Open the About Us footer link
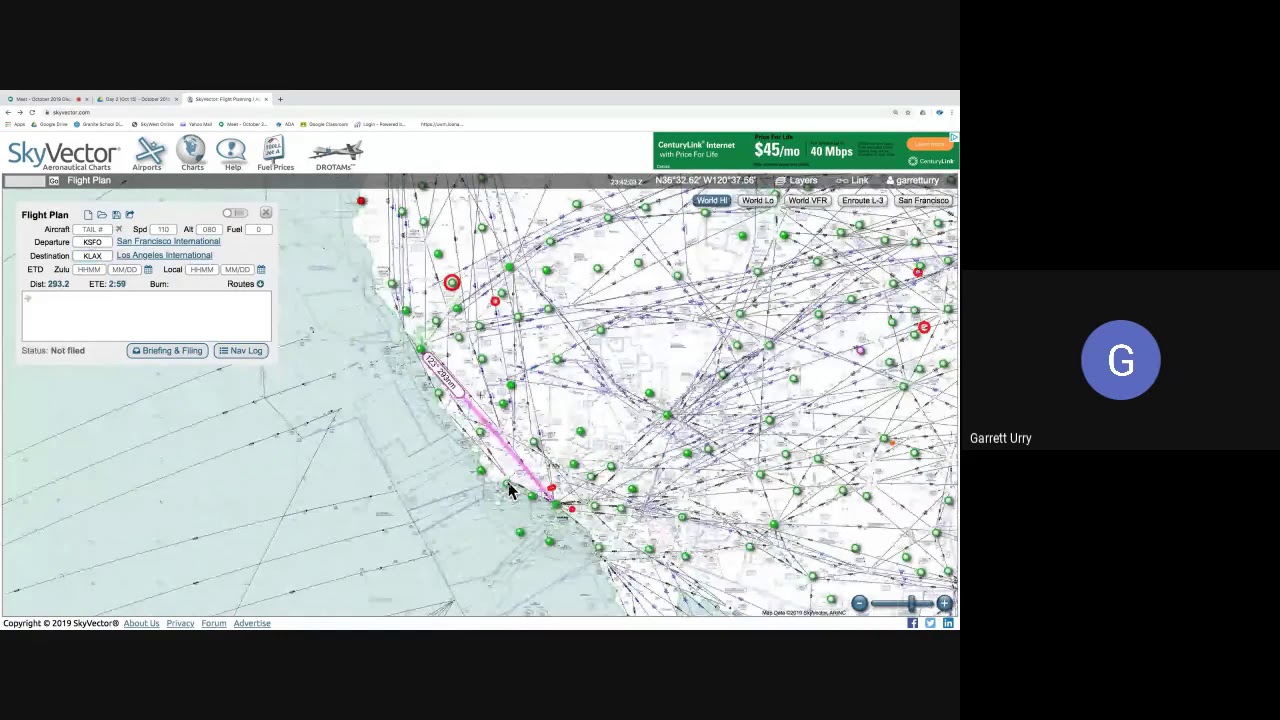The height and width of the screenshot is (720, 1280). [x=141, y=624]
